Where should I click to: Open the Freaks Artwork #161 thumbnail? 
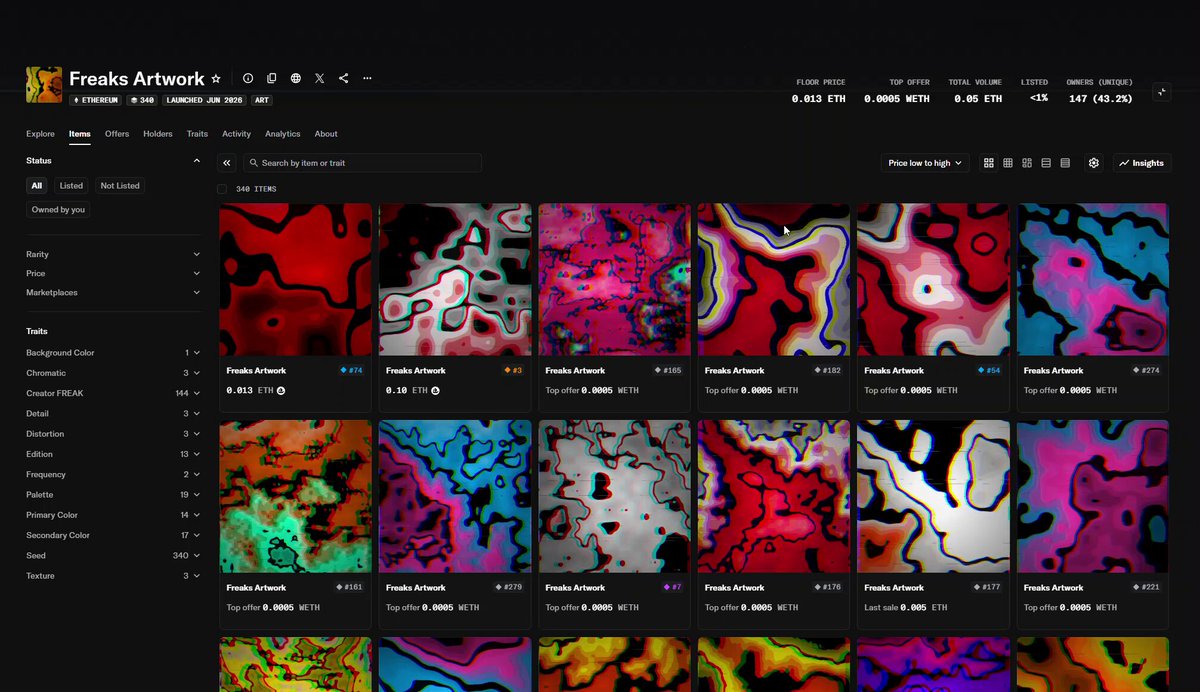295,497
